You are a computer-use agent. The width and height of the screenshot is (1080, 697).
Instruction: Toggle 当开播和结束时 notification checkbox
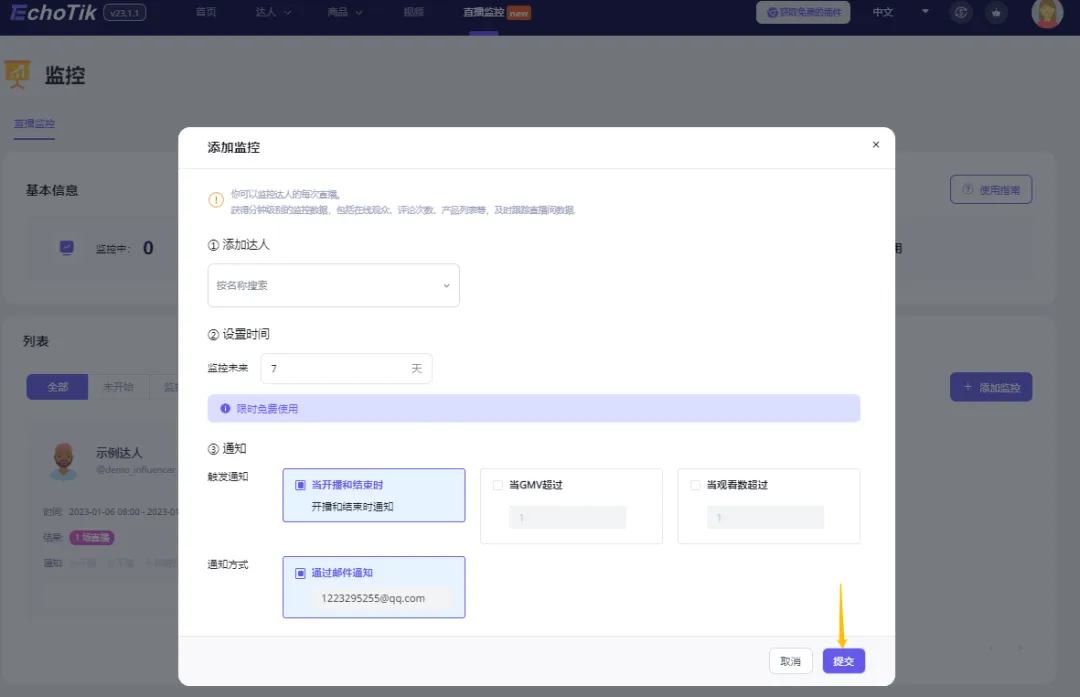(300, 485)
